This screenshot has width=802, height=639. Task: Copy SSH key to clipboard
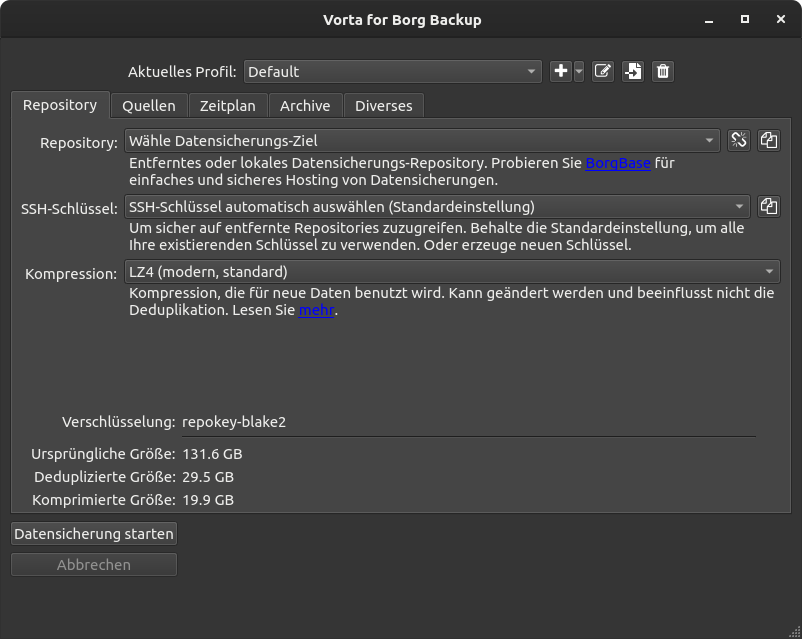[769, 207]
